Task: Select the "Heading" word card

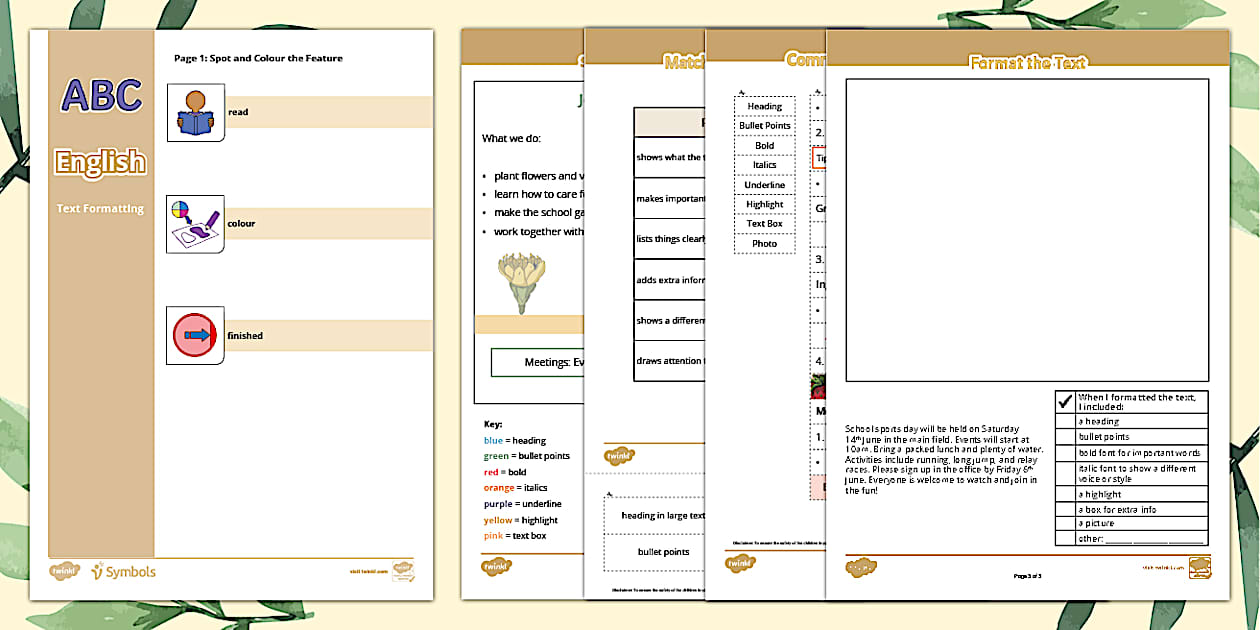Action: click(x=764, y=106)
